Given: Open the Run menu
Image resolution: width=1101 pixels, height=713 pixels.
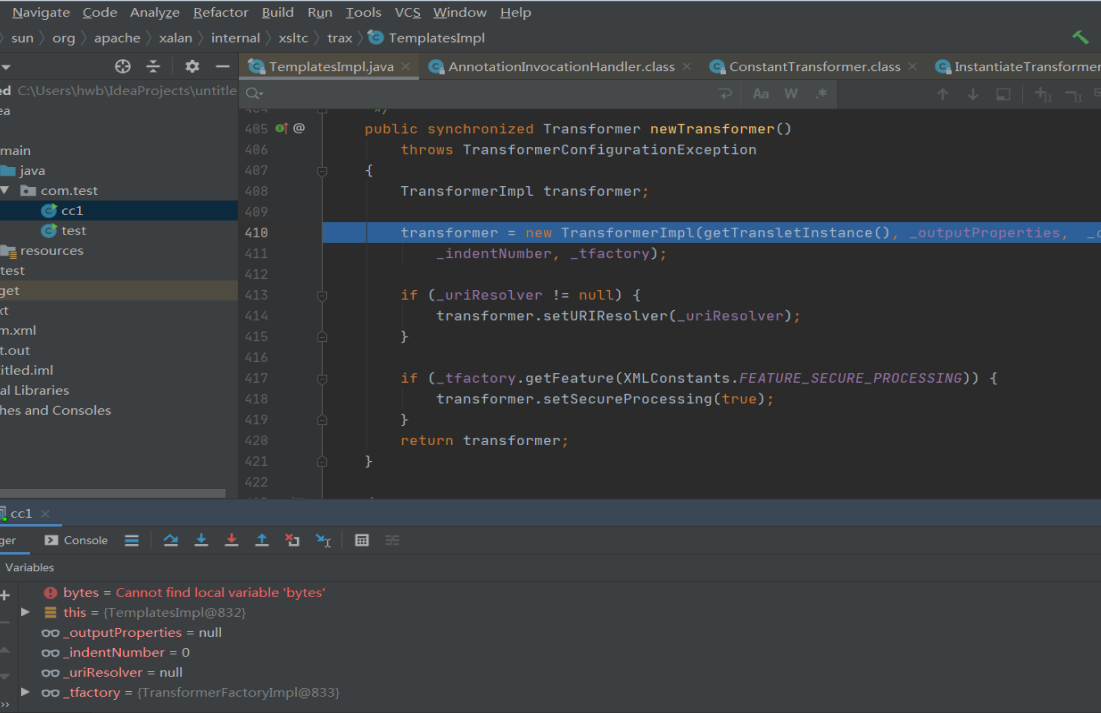Looking at the screenshot, I should pos(319,13).
